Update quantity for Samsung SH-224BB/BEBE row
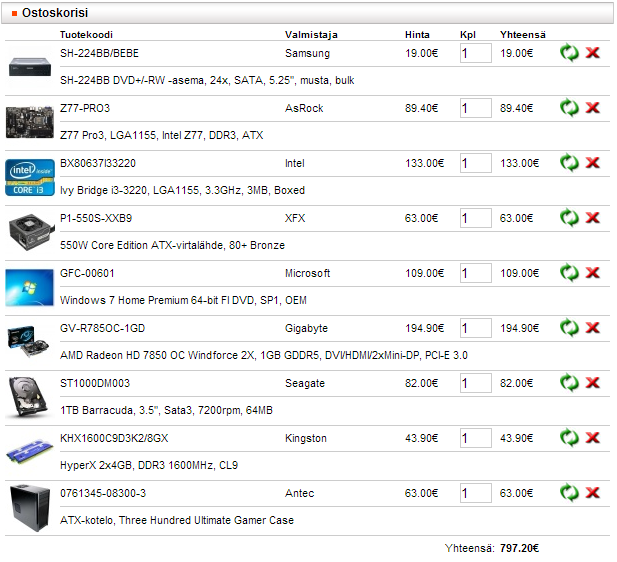This screenshot has height=562, width=617. pyautogui.click(x=569, y=53)
